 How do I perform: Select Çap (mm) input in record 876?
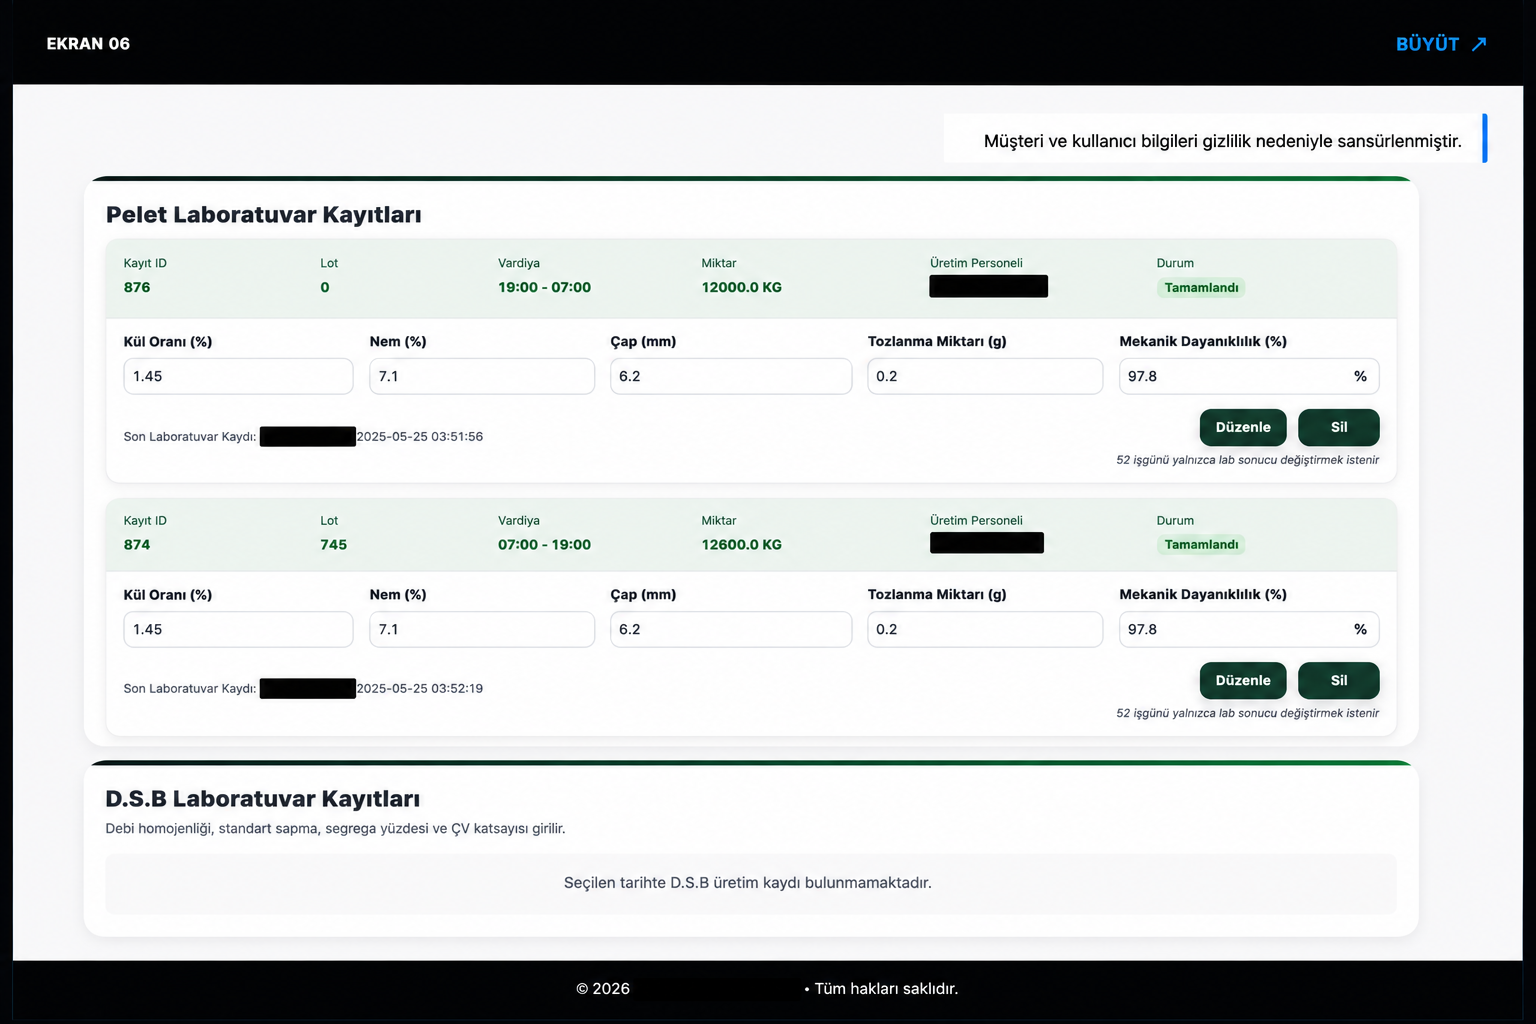(x=731, y=376)
